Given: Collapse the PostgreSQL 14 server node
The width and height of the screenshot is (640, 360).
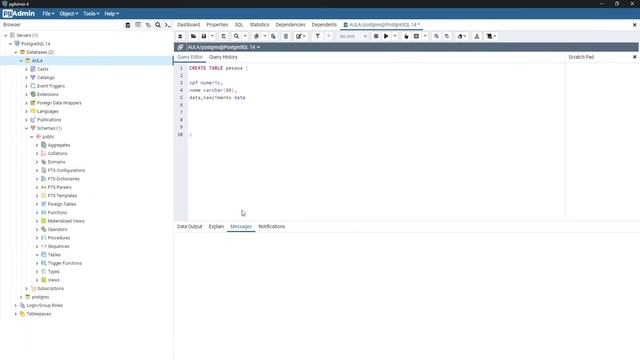Looking at the screenshot, I should coord(11,44).
